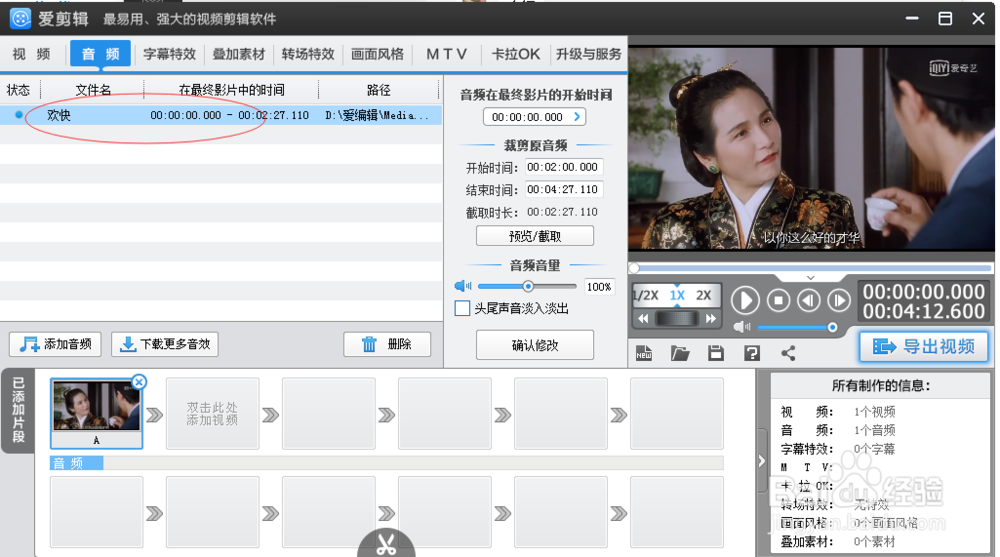Click the scissors cut icon
The height and width of the screenshot is (557, 1000).
point(386,544)
